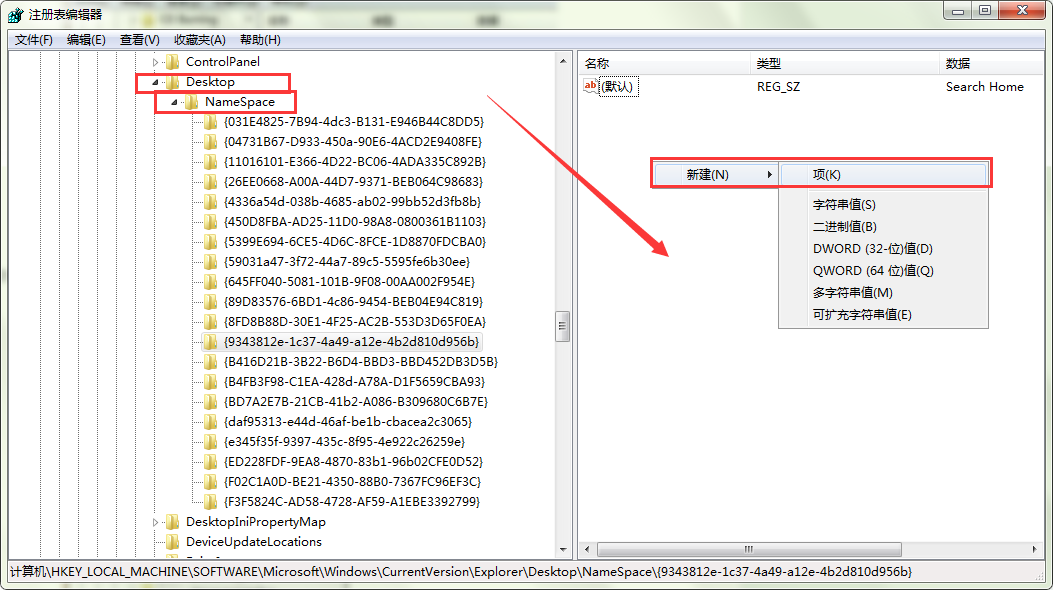The height and width of the screenshot is (590, 1053).
Task: Select DWORD (32-位)值(D) from the submenu
Action: pos(872,249)
